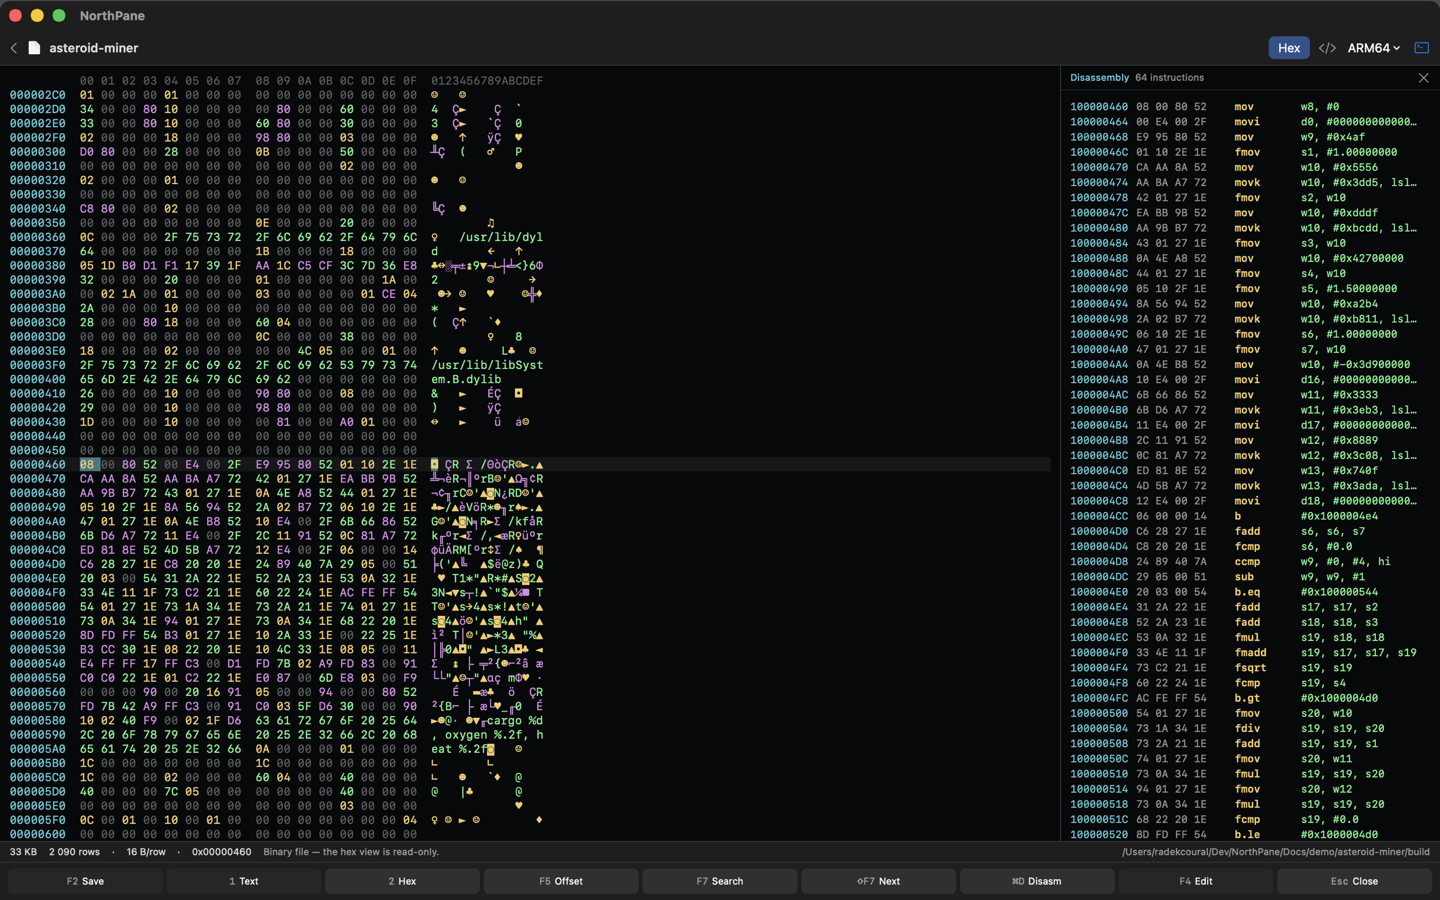Click offset label 000003F0 in hex view

point(38,365)
